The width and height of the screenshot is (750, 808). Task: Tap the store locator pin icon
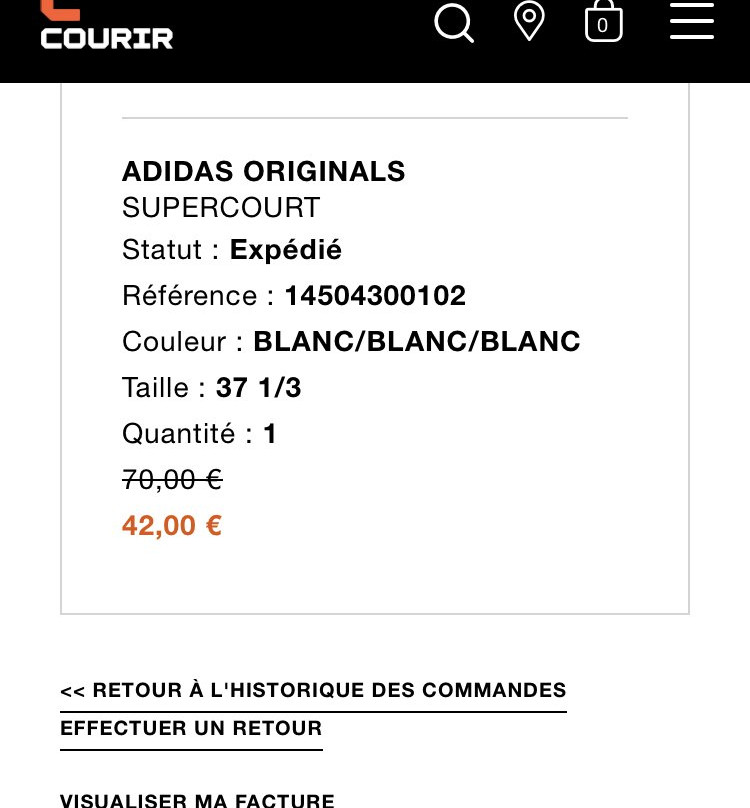pos(529,21)
